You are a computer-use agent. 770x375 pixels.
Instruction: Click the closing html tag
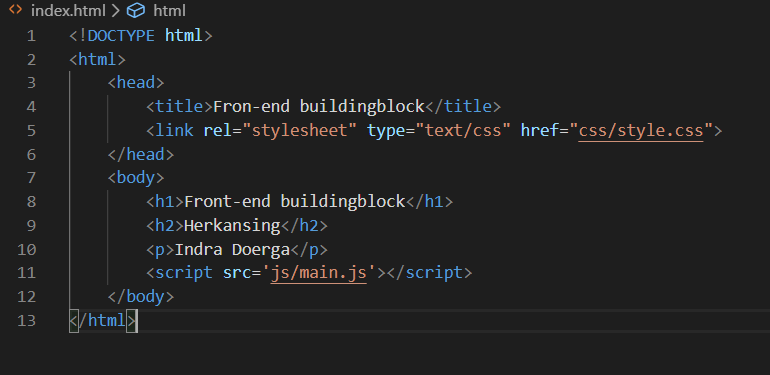click(x=103, y=321)
